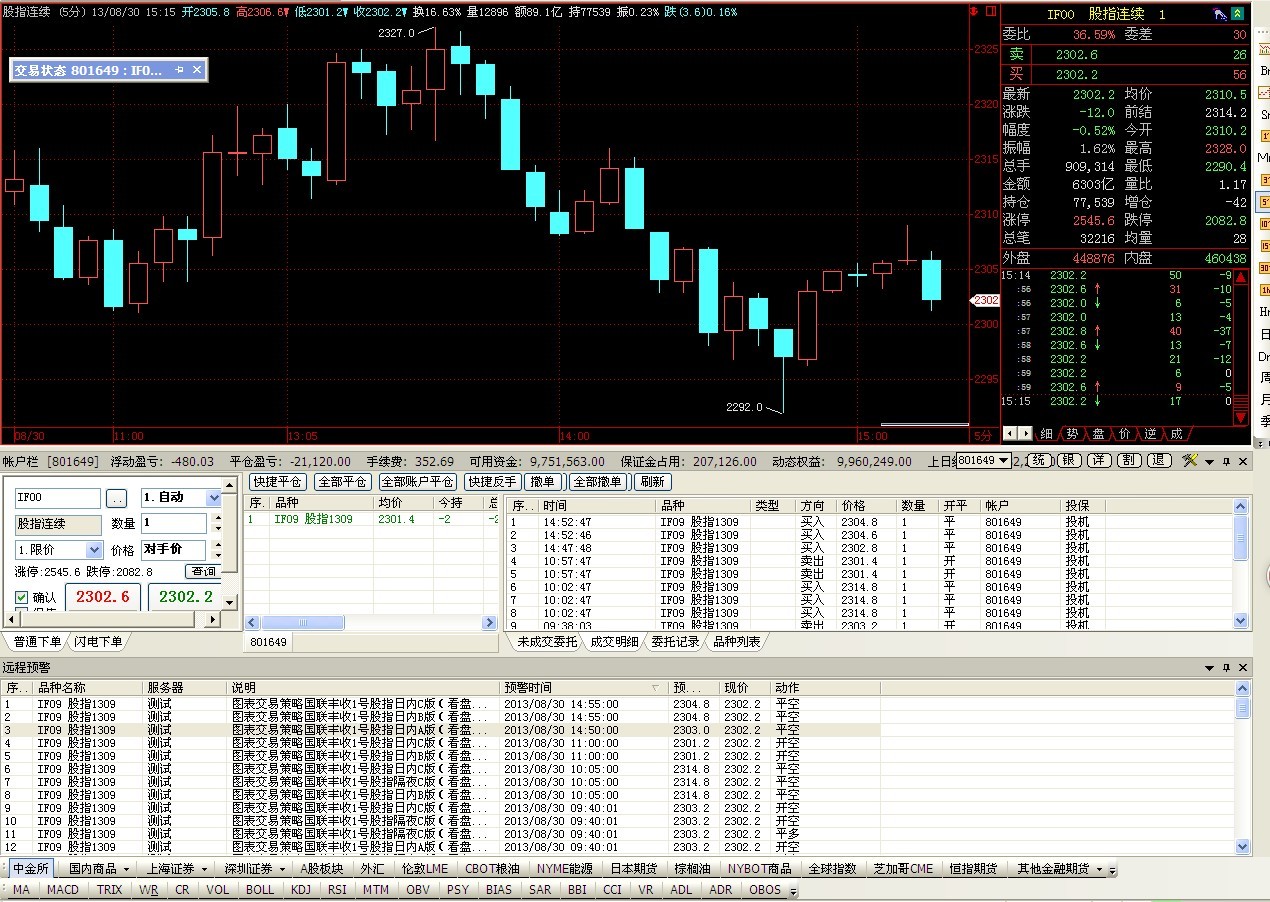1270x902 pixels.
Task: Click the 银 bank transfer button
Action: coord(1069,460)
